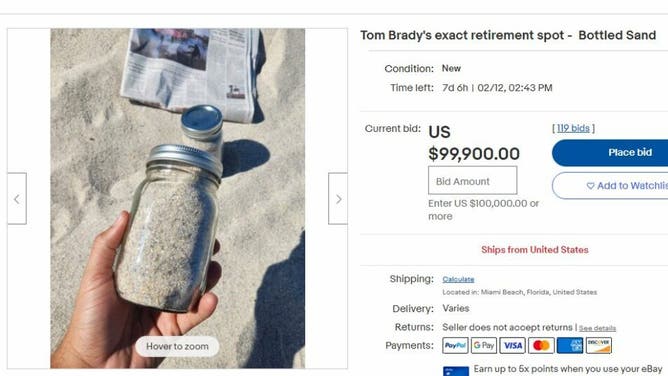
Task: Show next listing photo with right arrow
Action: pos(338,198)
